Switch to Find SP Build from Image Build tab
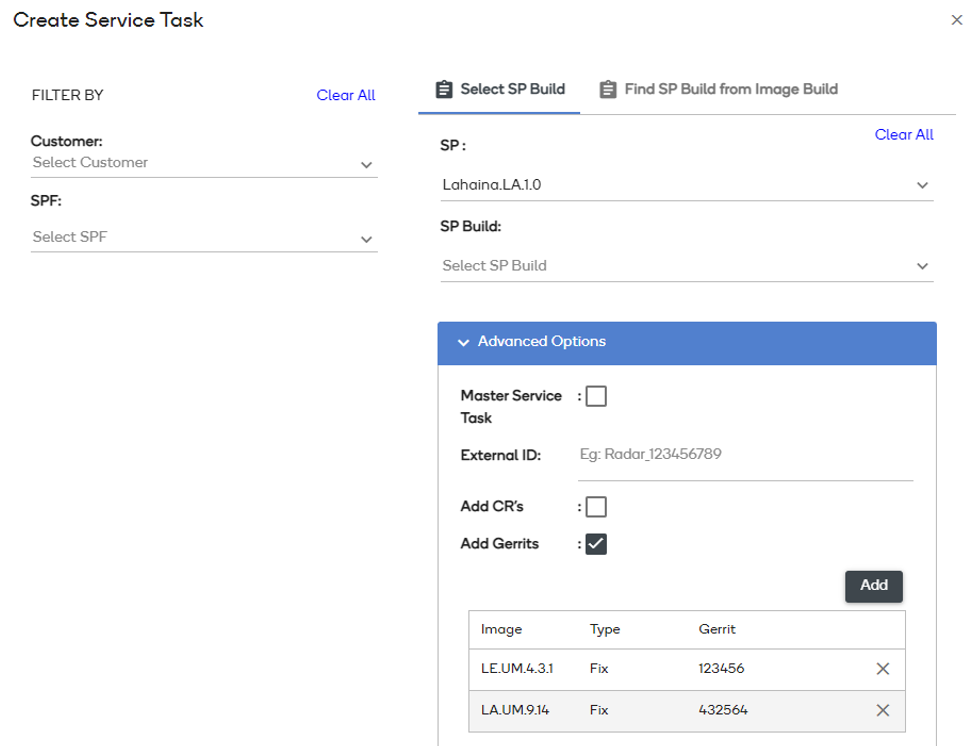Screen dimensions: 970x746 click(x=730, y=89)
